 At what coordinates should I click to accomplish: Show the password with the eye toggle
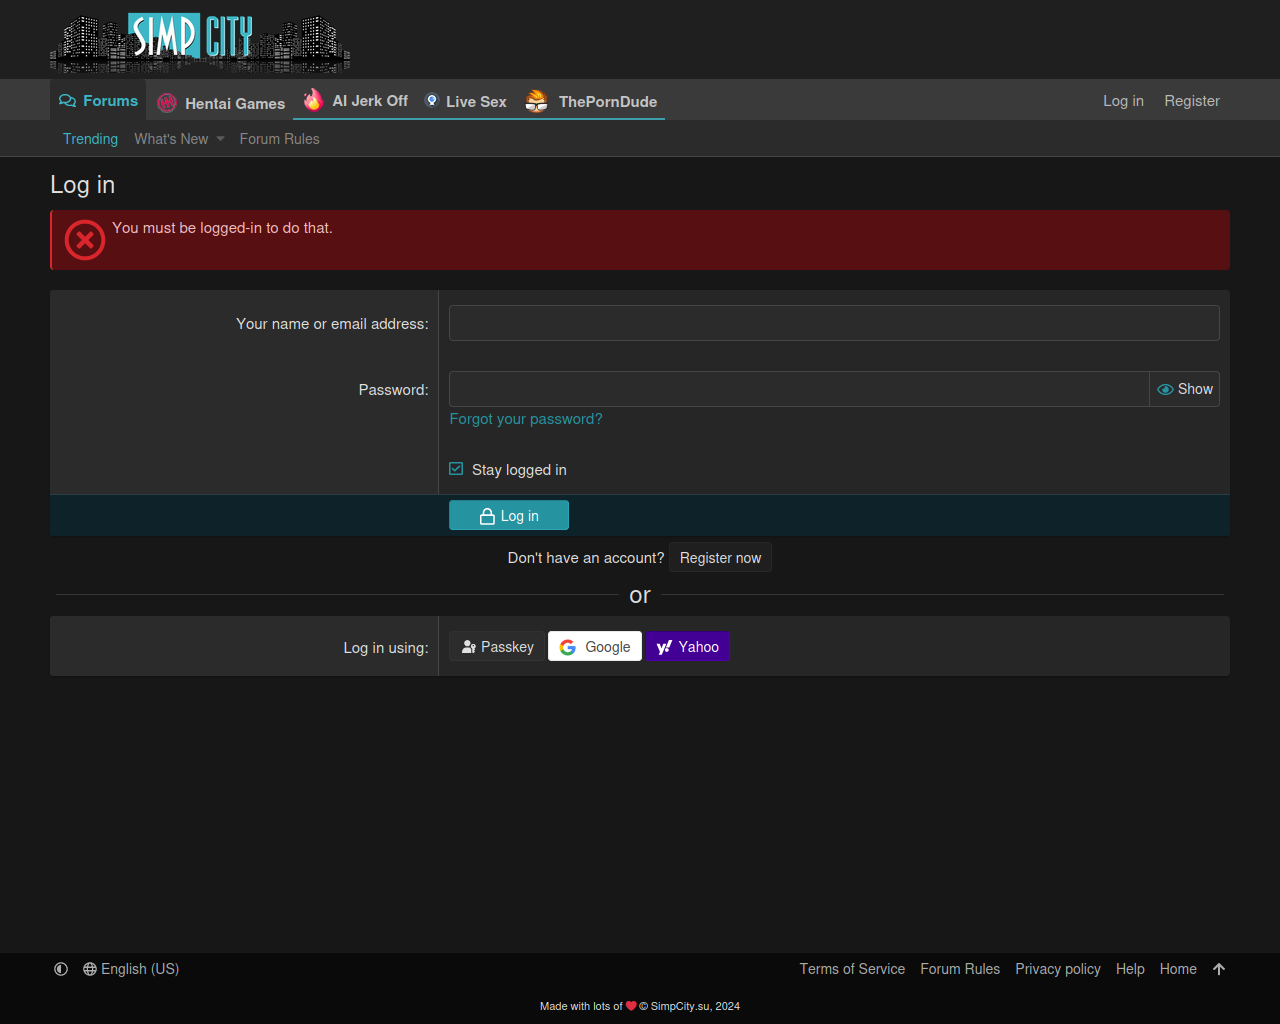tap(1185, 389)
